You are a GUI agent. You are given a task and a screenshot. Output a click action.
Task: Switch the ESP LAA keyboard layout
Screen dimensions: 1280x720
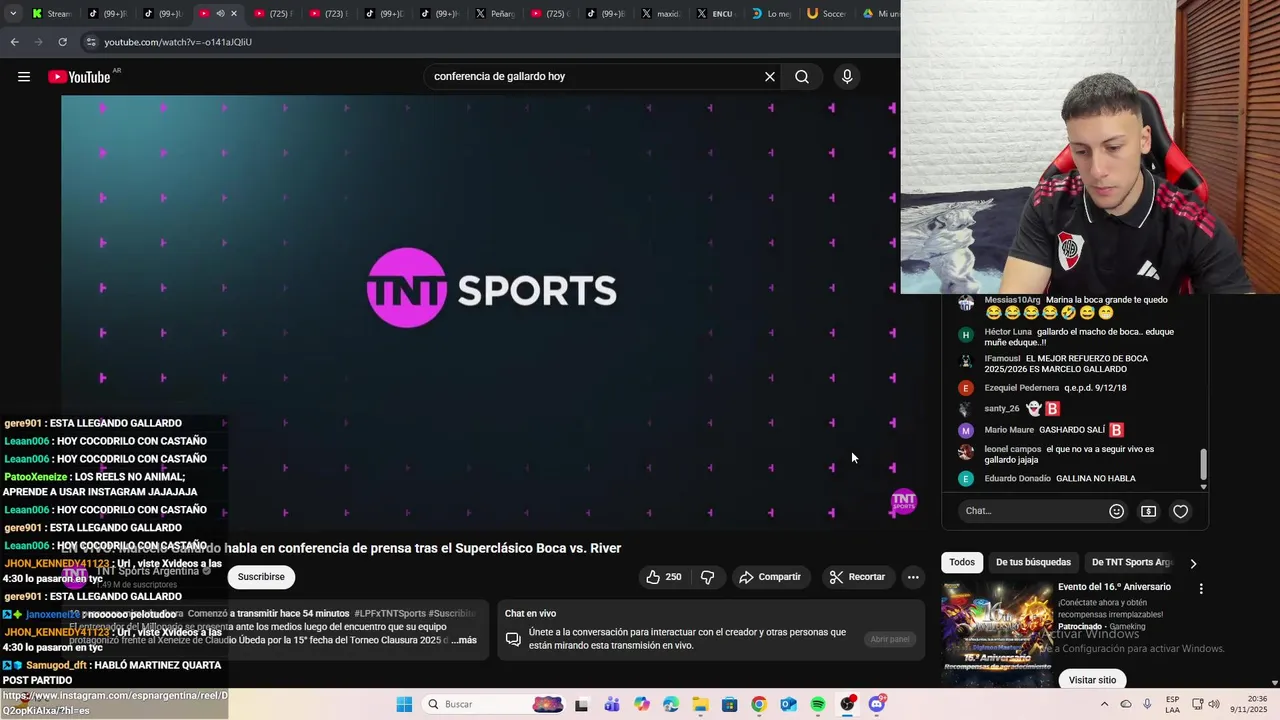(x=1172, y=704)
